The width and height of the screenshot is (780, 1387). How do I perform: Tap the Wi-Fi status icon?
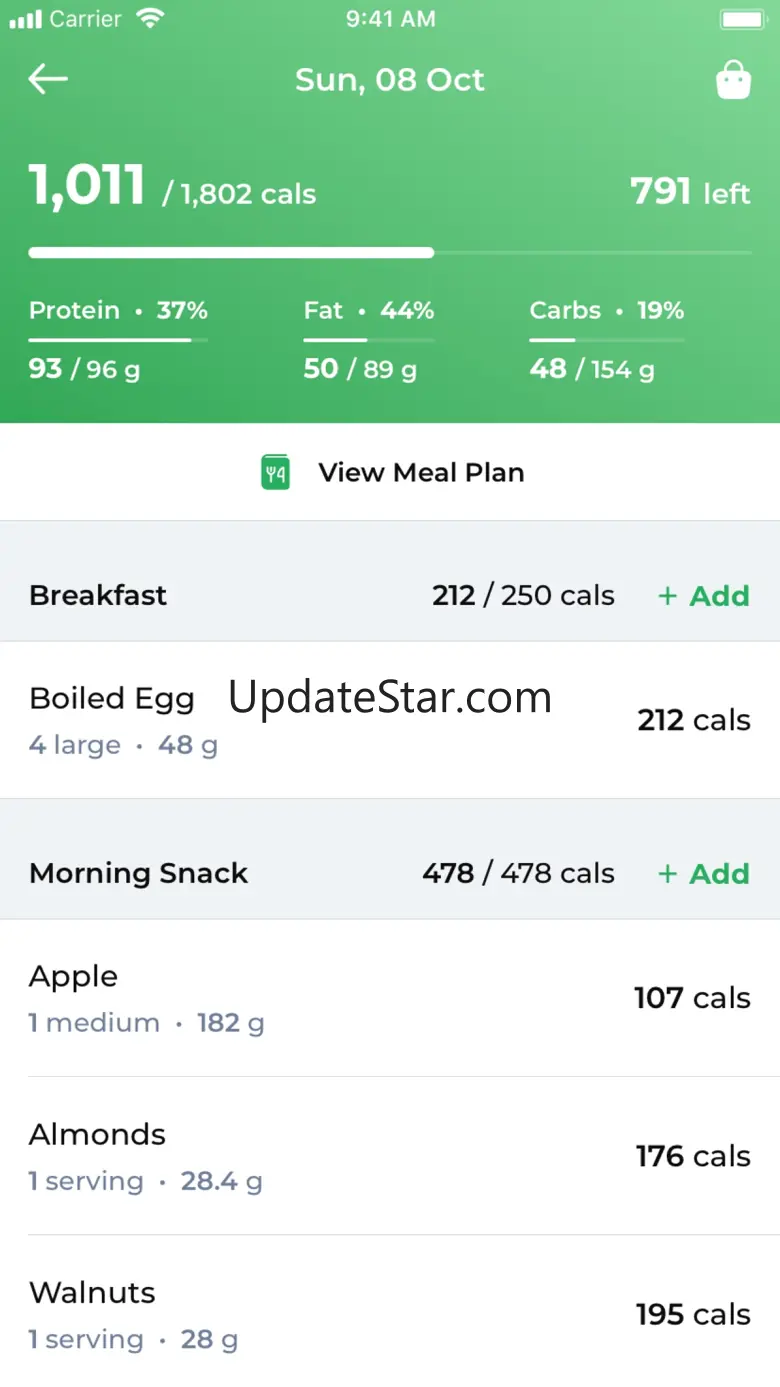coord(150,18)
